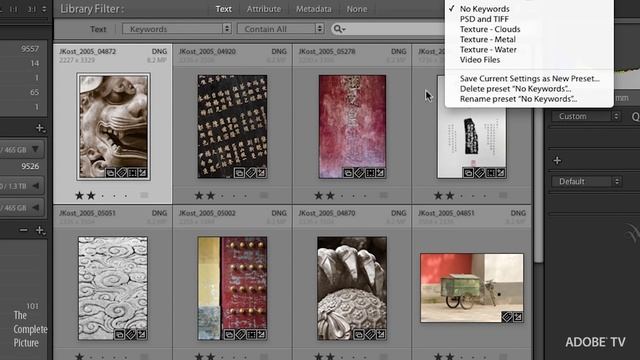This screenshot has width=640, height=360.
Task: Open the plus menu beside the minus button
Action: point(40,230)
